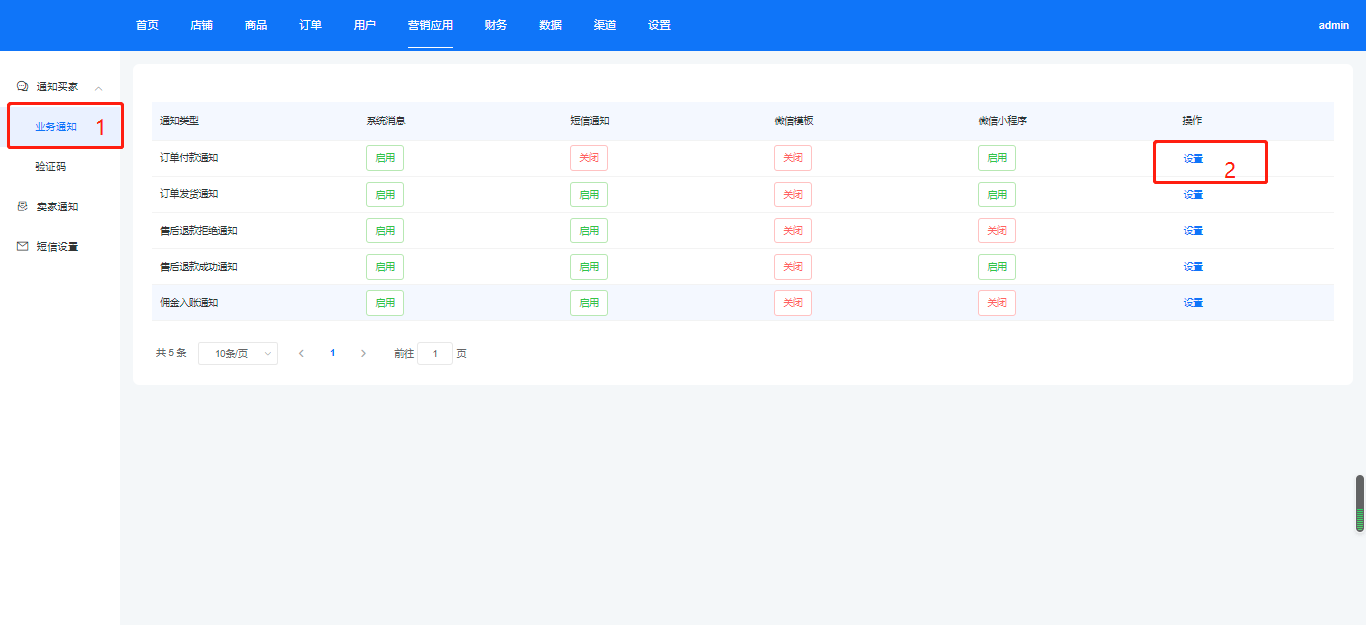Open the 10条/页 page size dropdown
1366x625 pixels.
[x=238, y=353]
